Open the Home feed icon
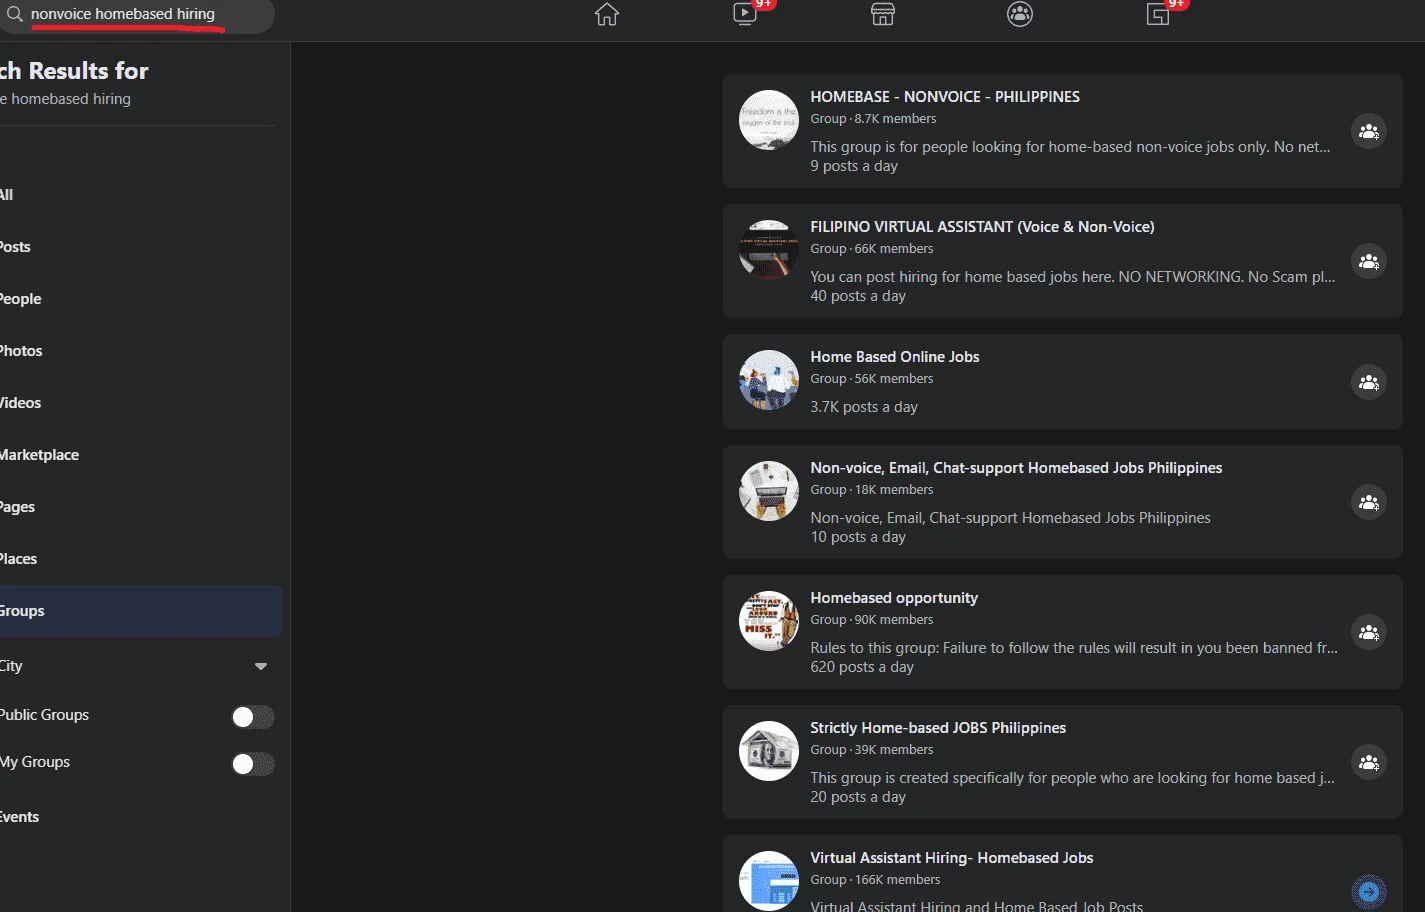This screenshot has height=912, width=1425. click(x=607, y=14)
